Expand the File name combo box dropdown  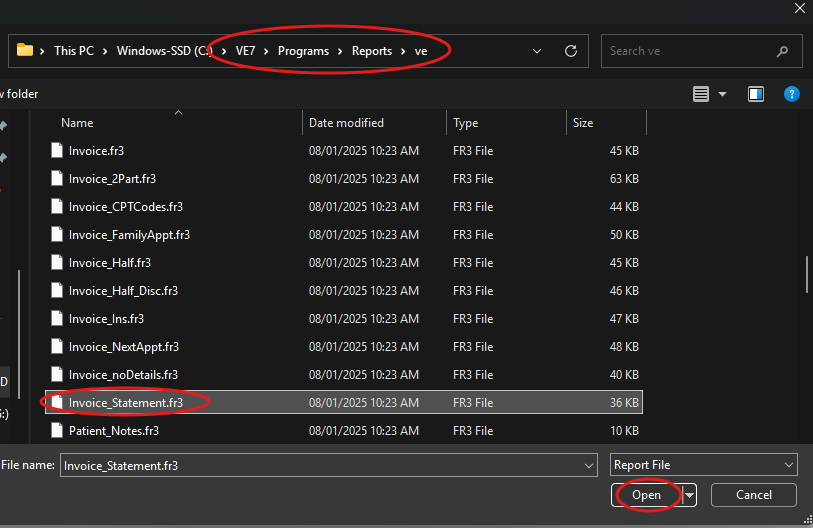(587, 465)
